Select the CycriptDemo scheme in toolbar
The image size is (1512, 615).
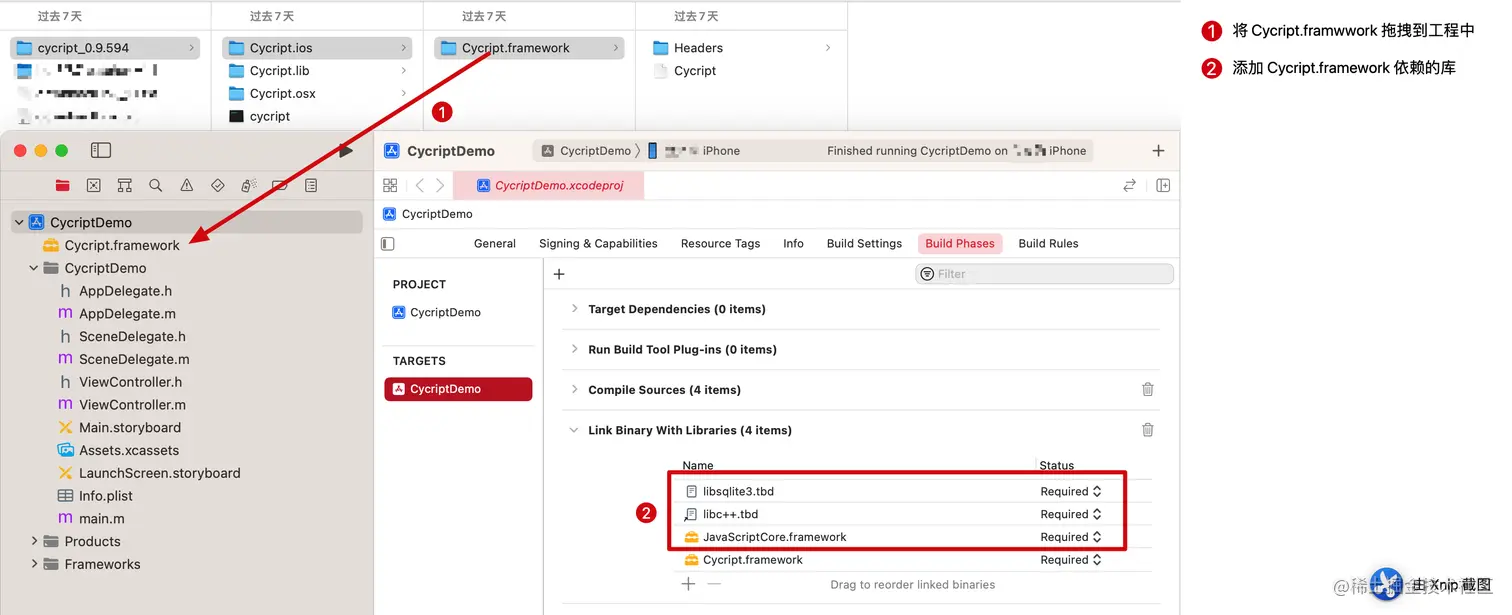(x=586, y=151)
